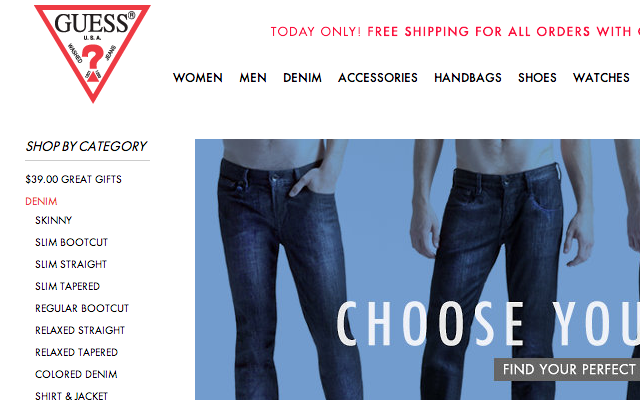Viewport: 640px width, 400px height.
Task: Select Slim Tapered subcategory
Action: [x=67, y=287]
